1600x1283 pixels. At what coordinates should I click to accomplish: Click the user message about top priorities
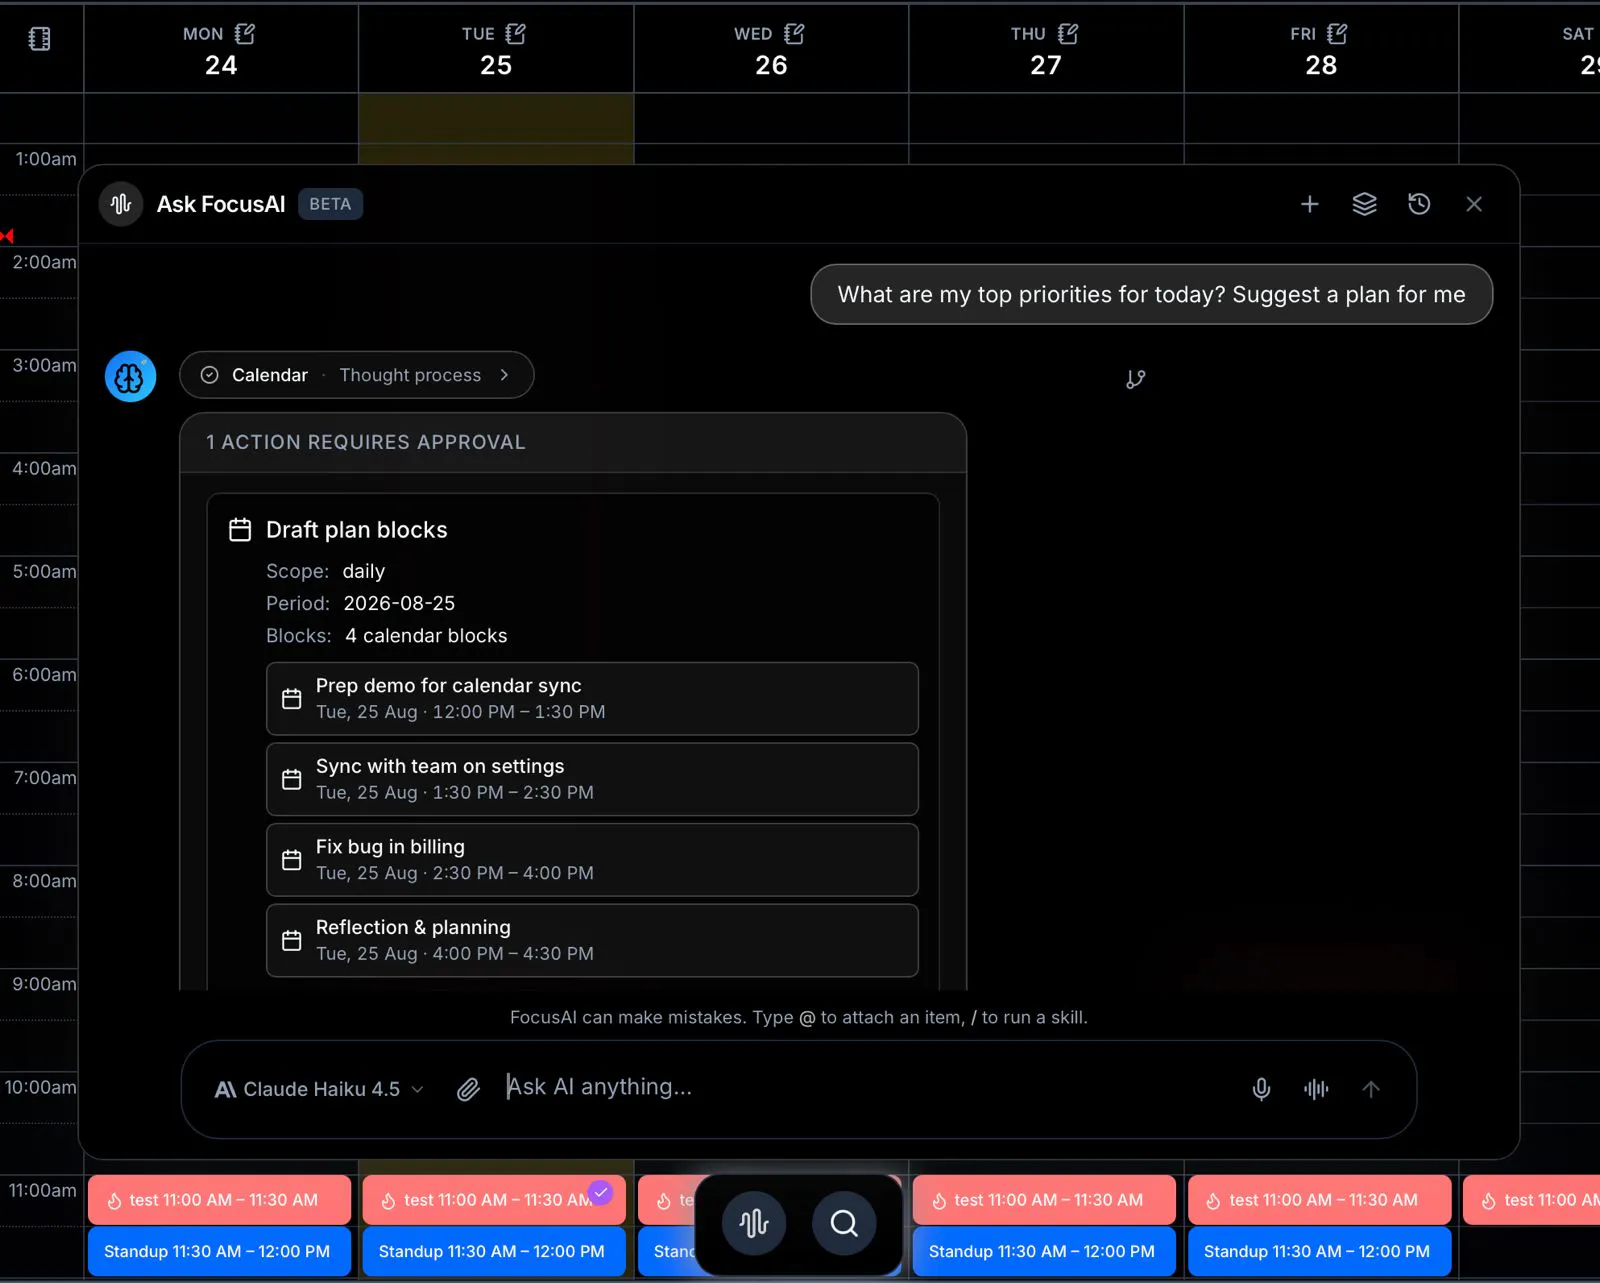1151,294
